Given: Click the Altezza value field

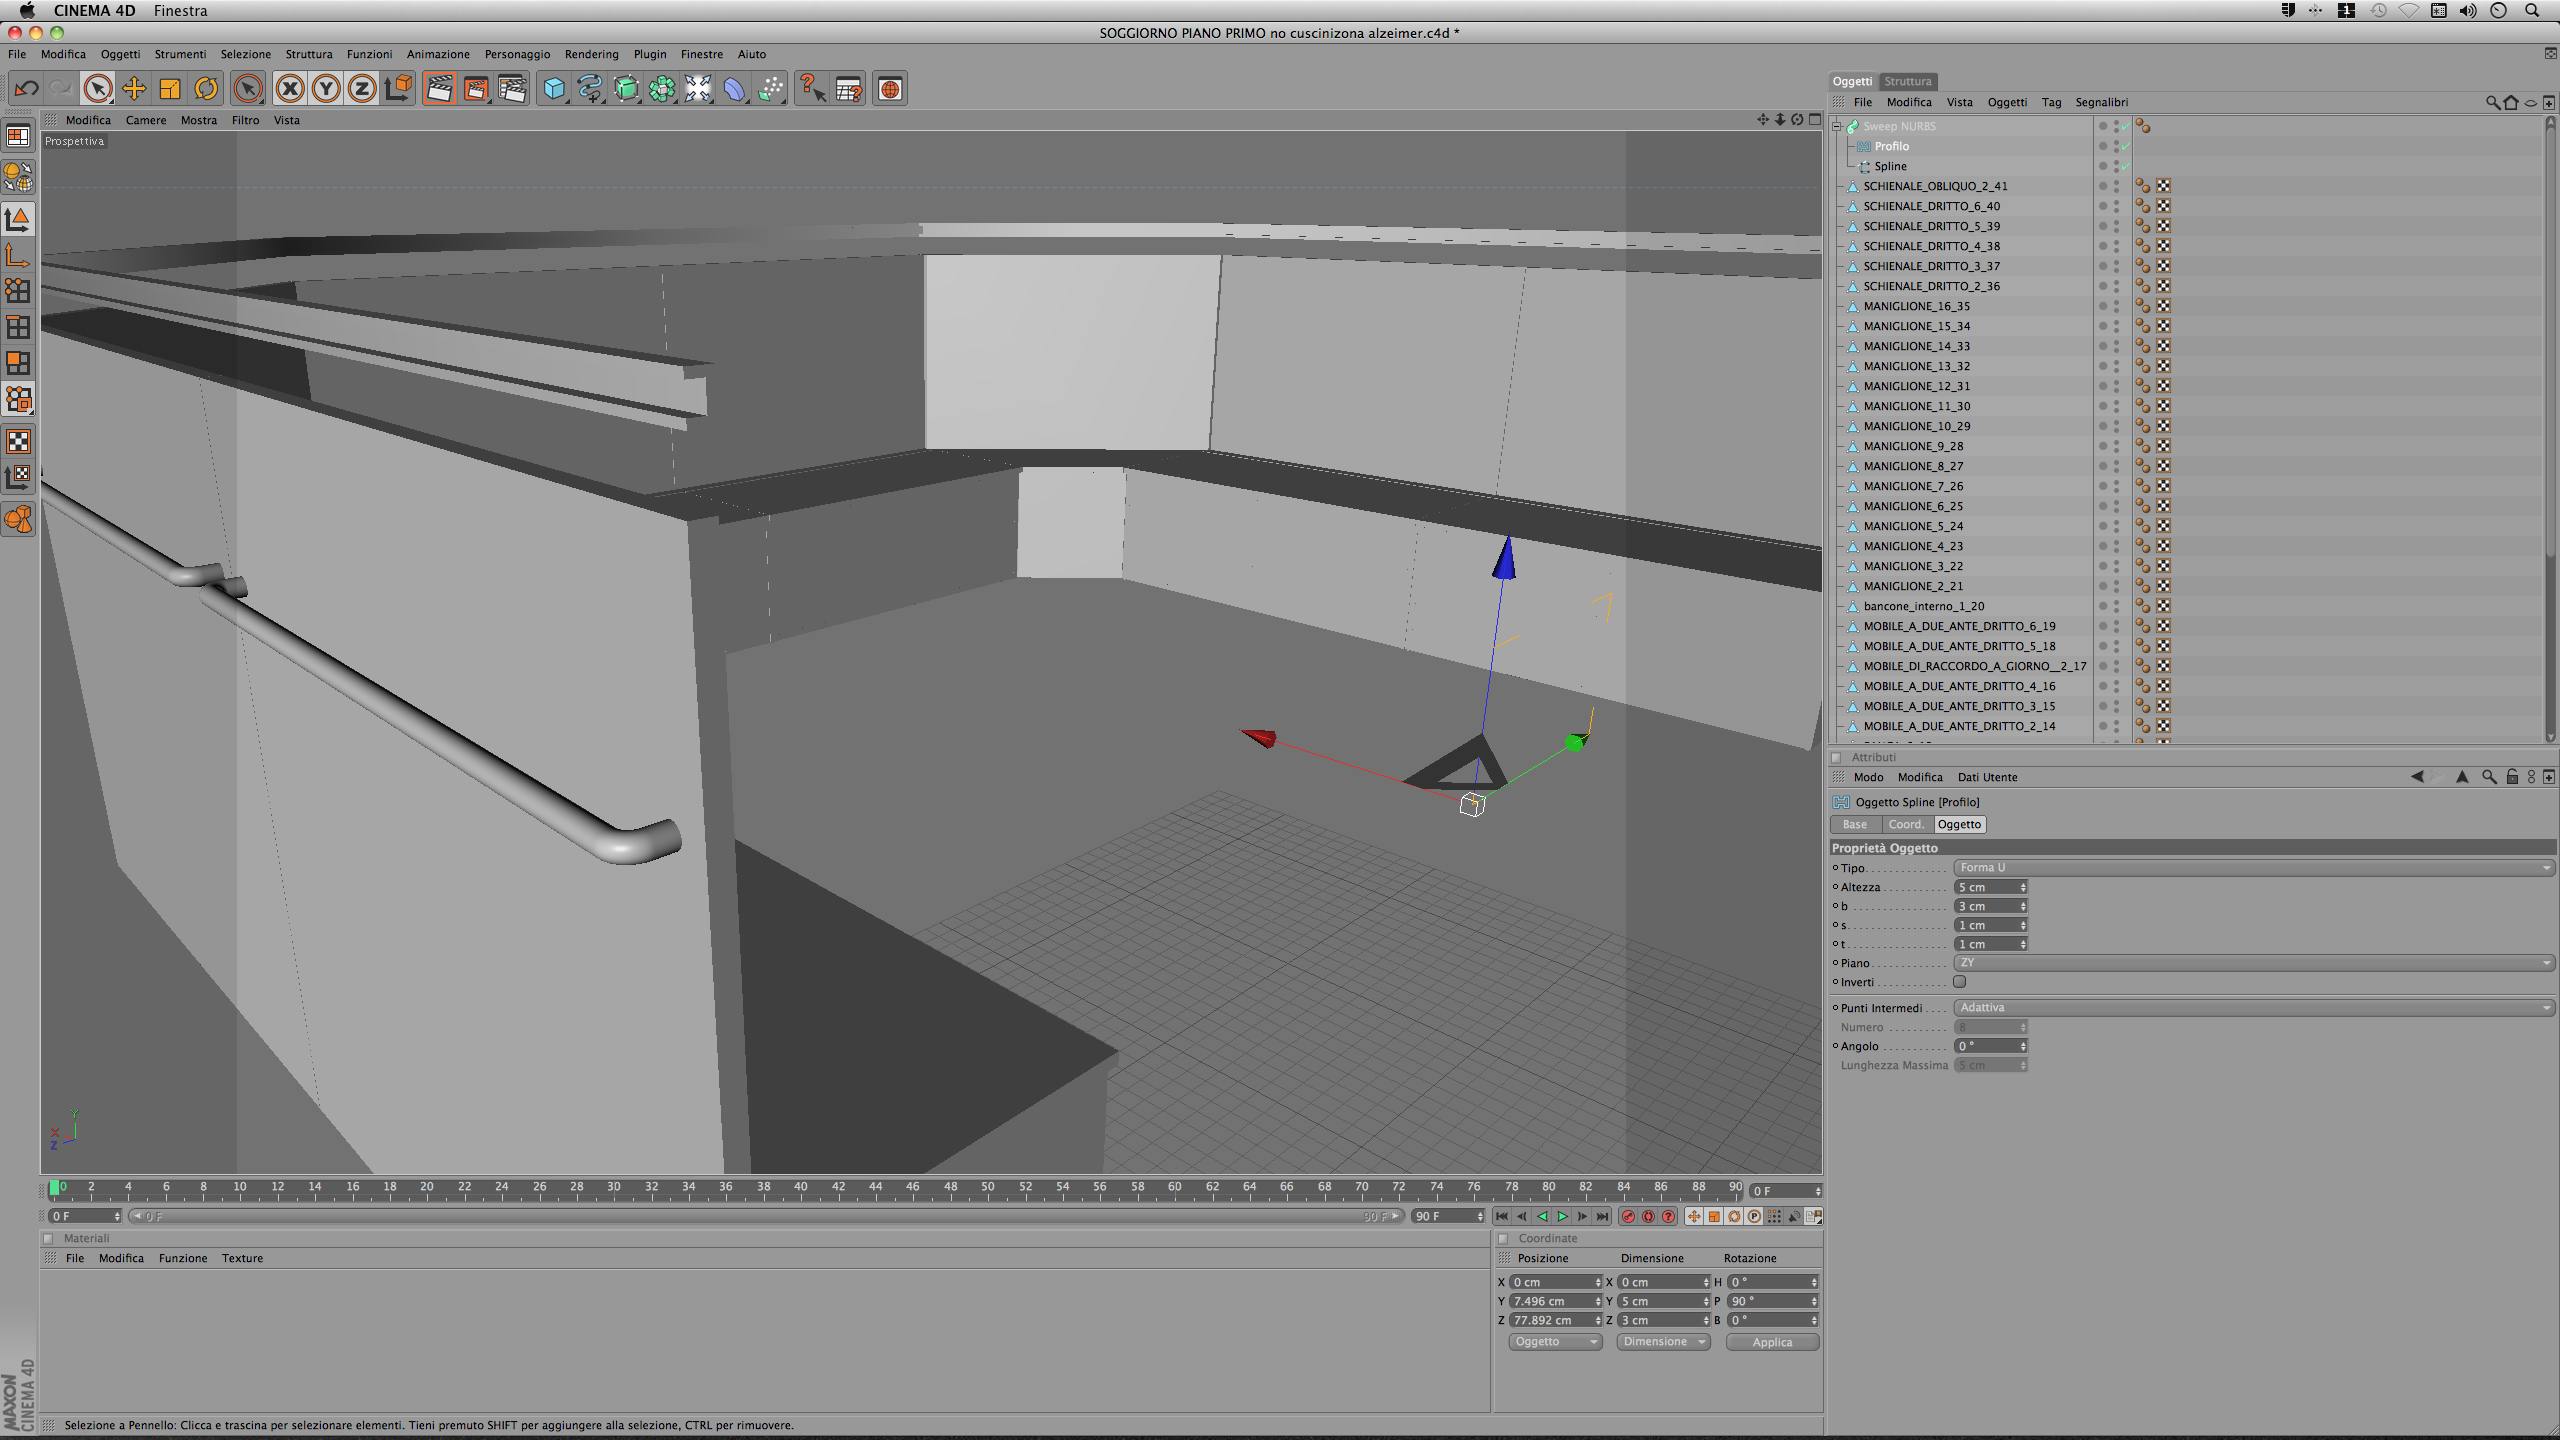Looking at the screenshot, I should coord(1986,887).
